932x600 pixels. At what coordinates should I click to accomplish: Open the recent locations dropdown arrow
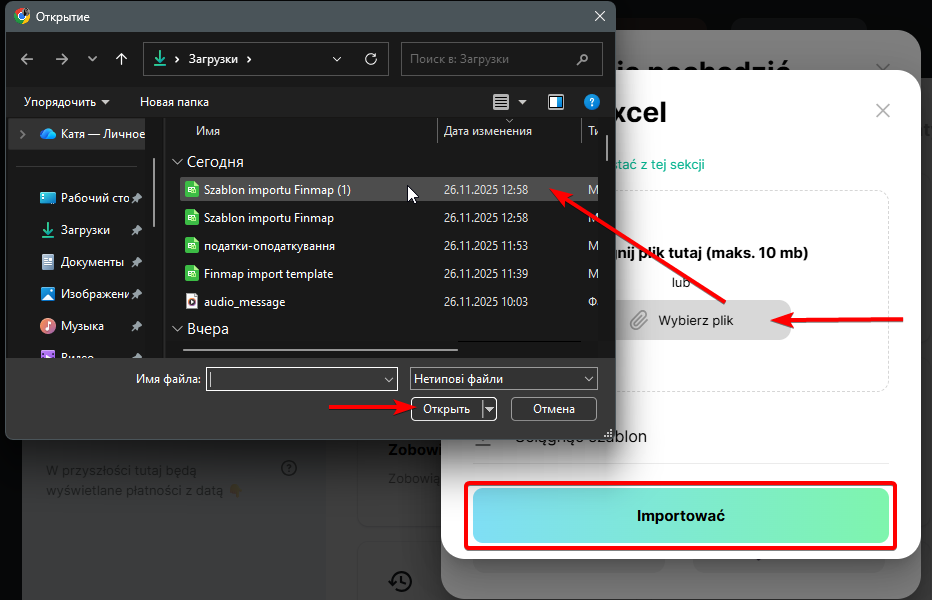pyautogui.click(x=92, y=59)
